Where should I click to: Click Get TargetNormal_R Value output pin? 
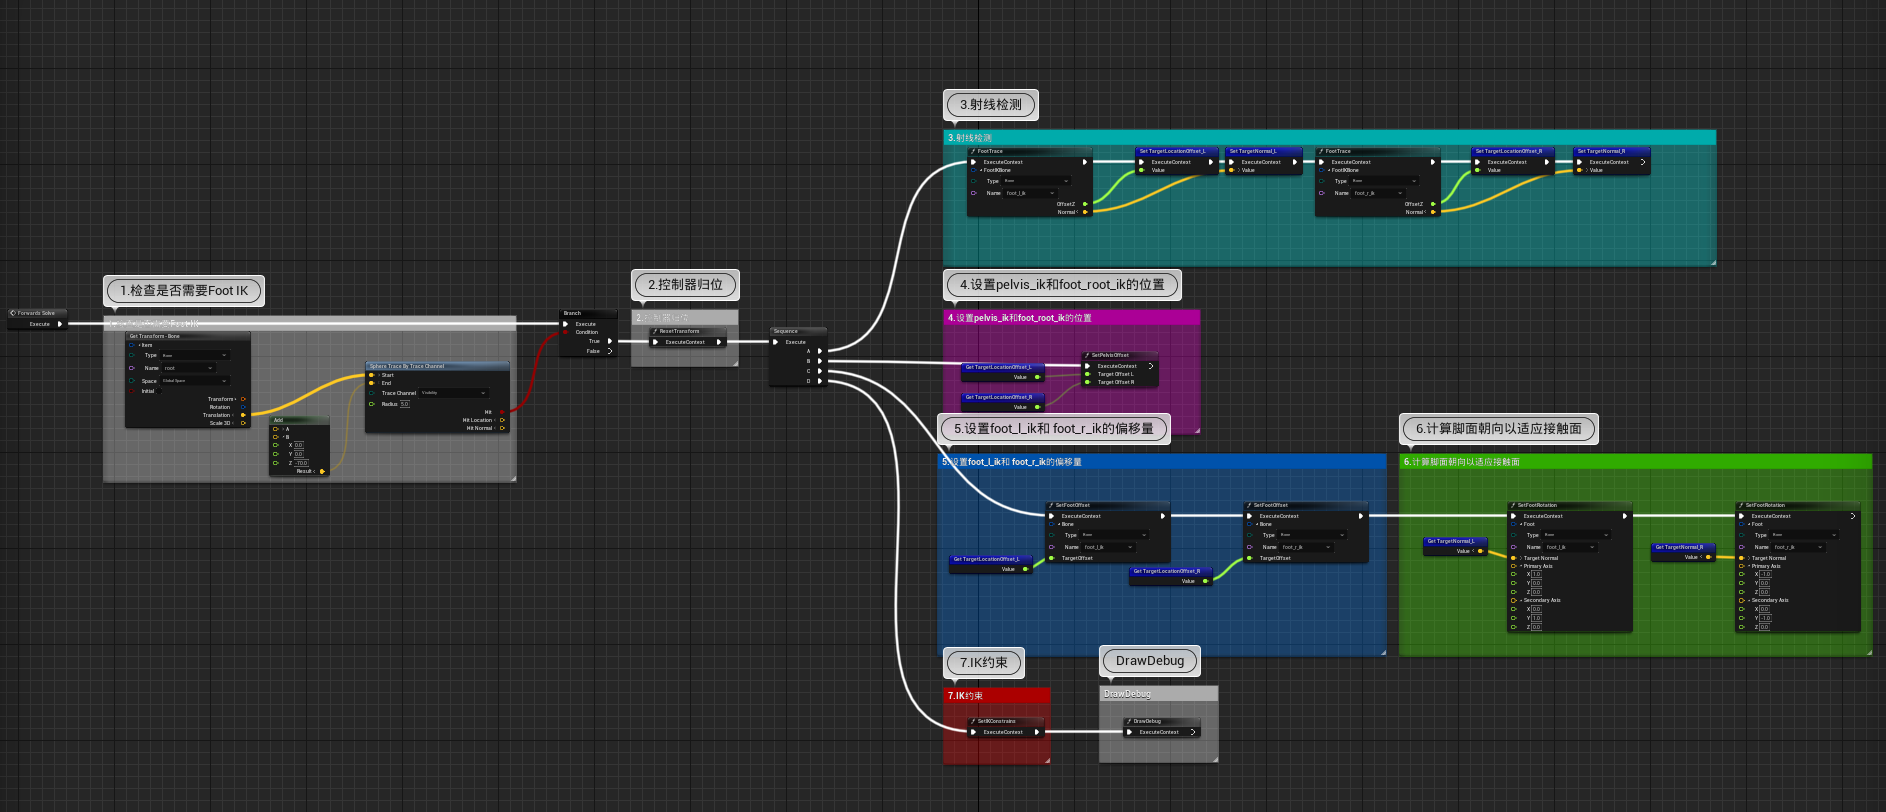coord(1708,557)
